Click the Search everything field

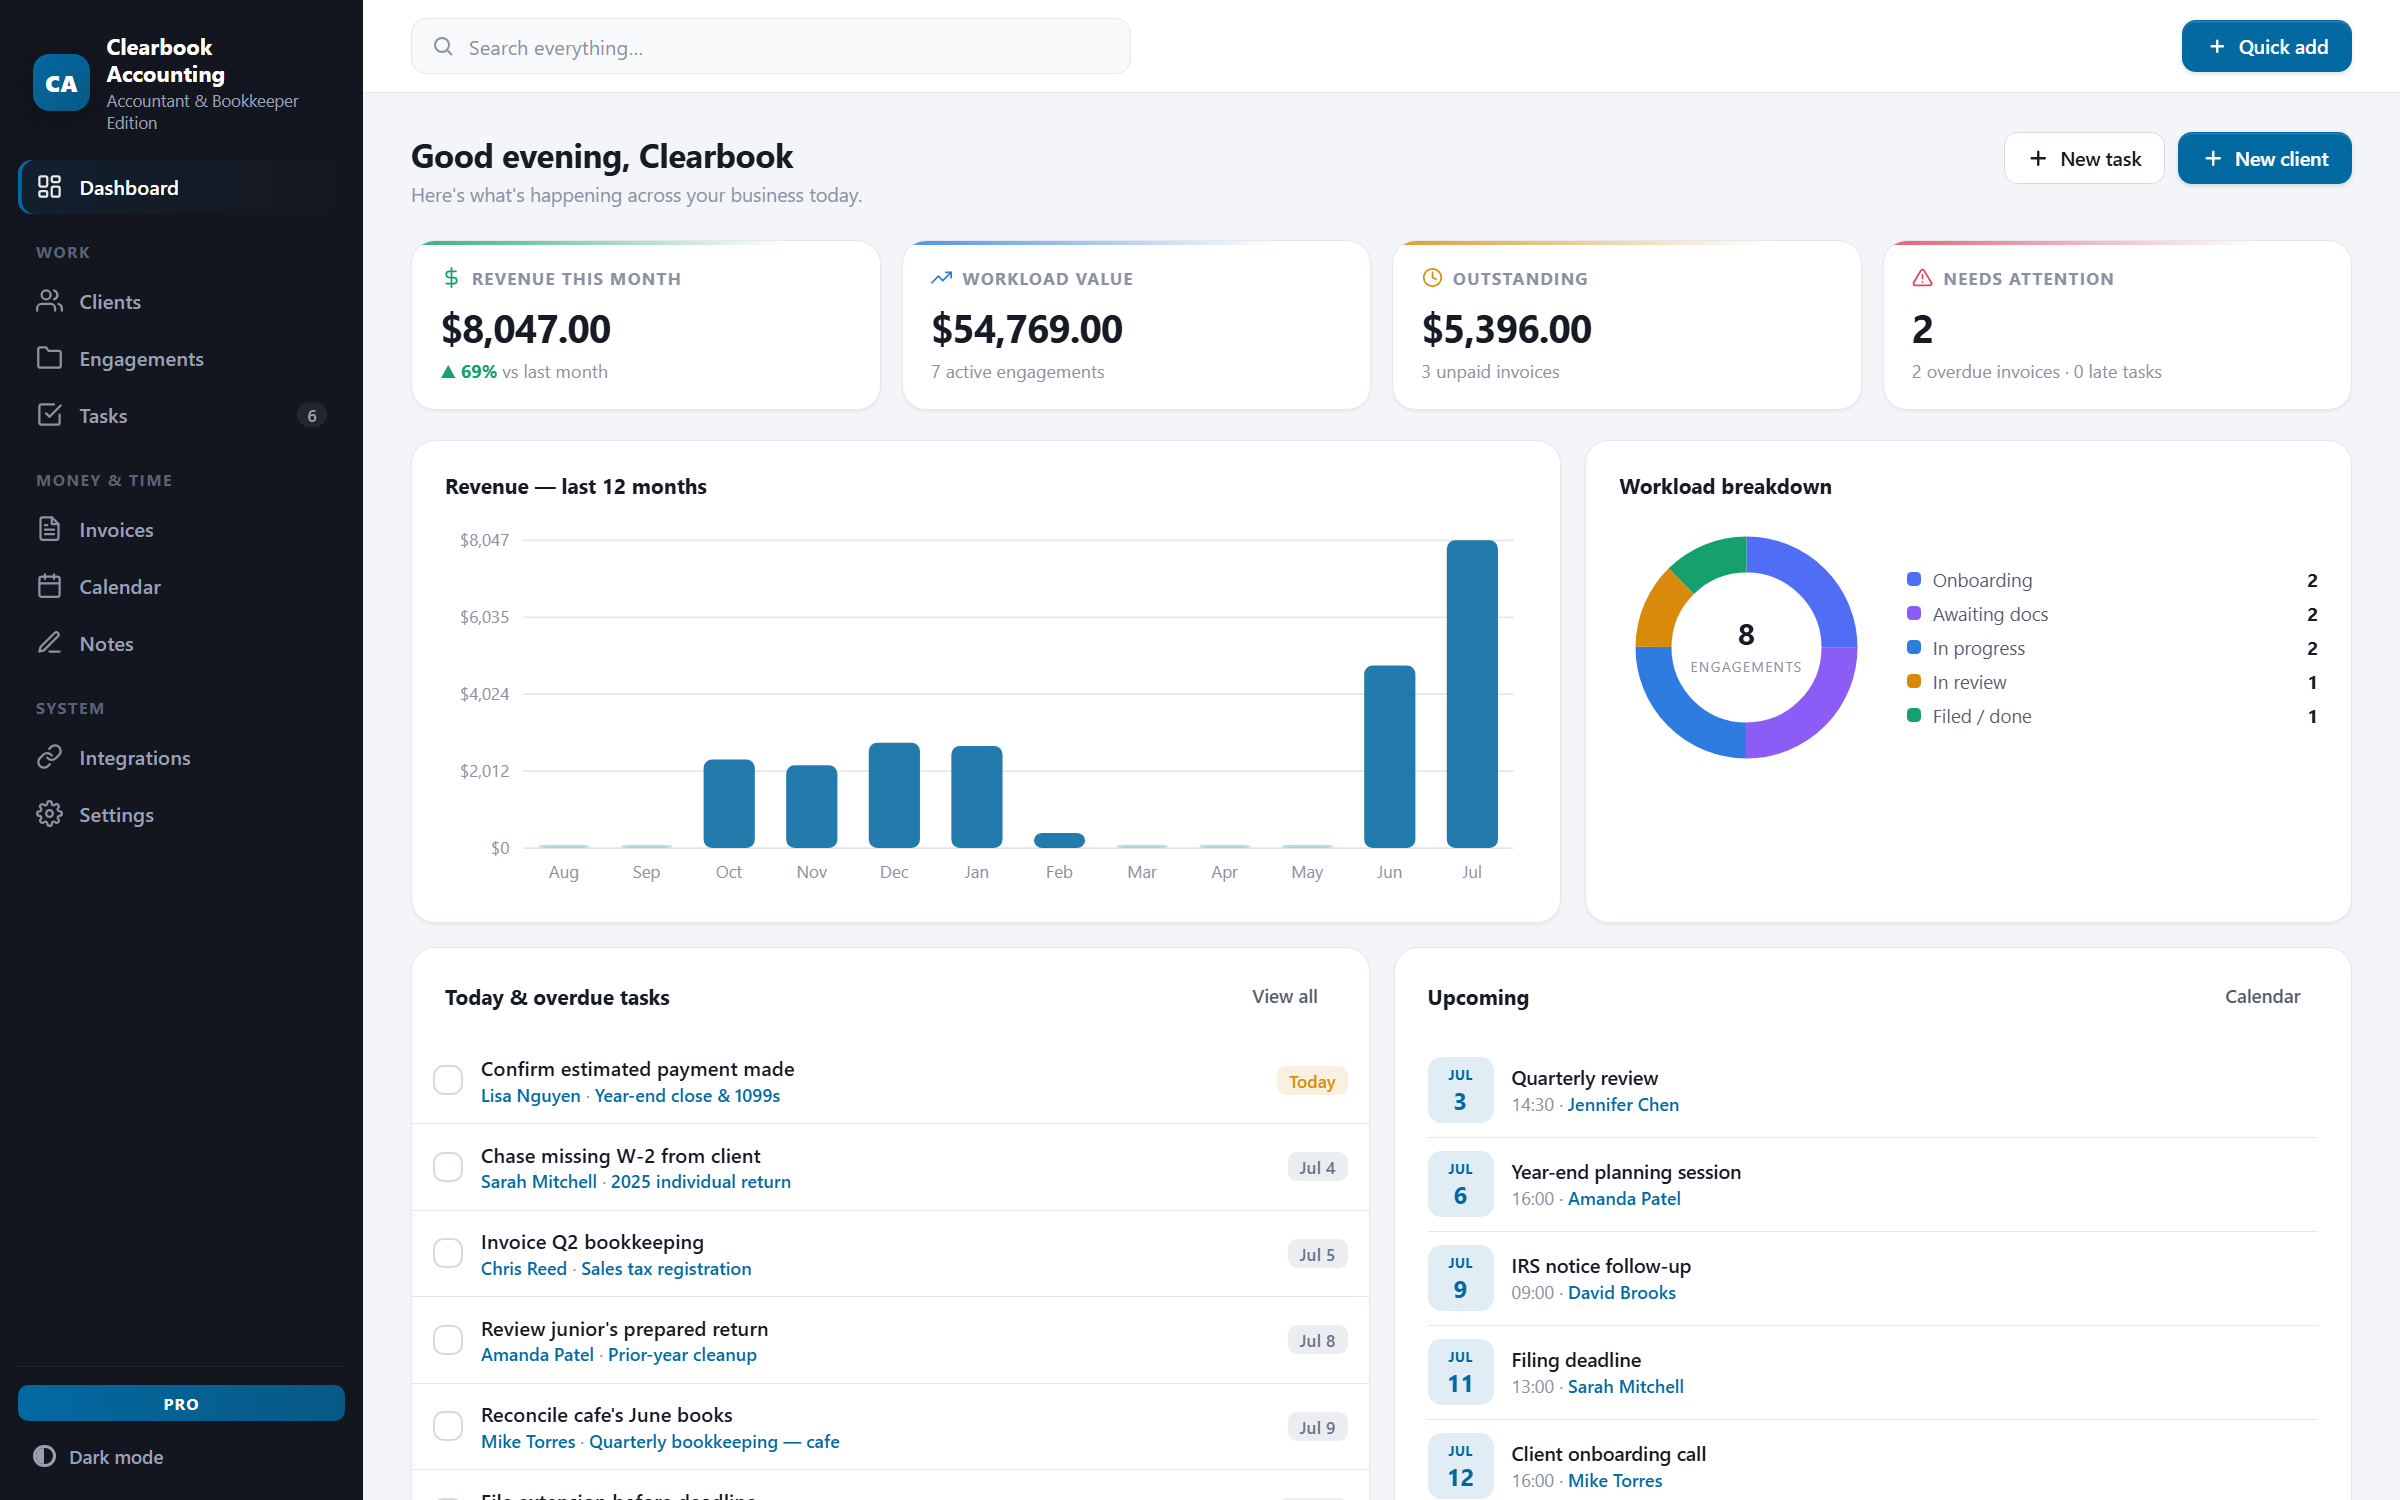770,46
